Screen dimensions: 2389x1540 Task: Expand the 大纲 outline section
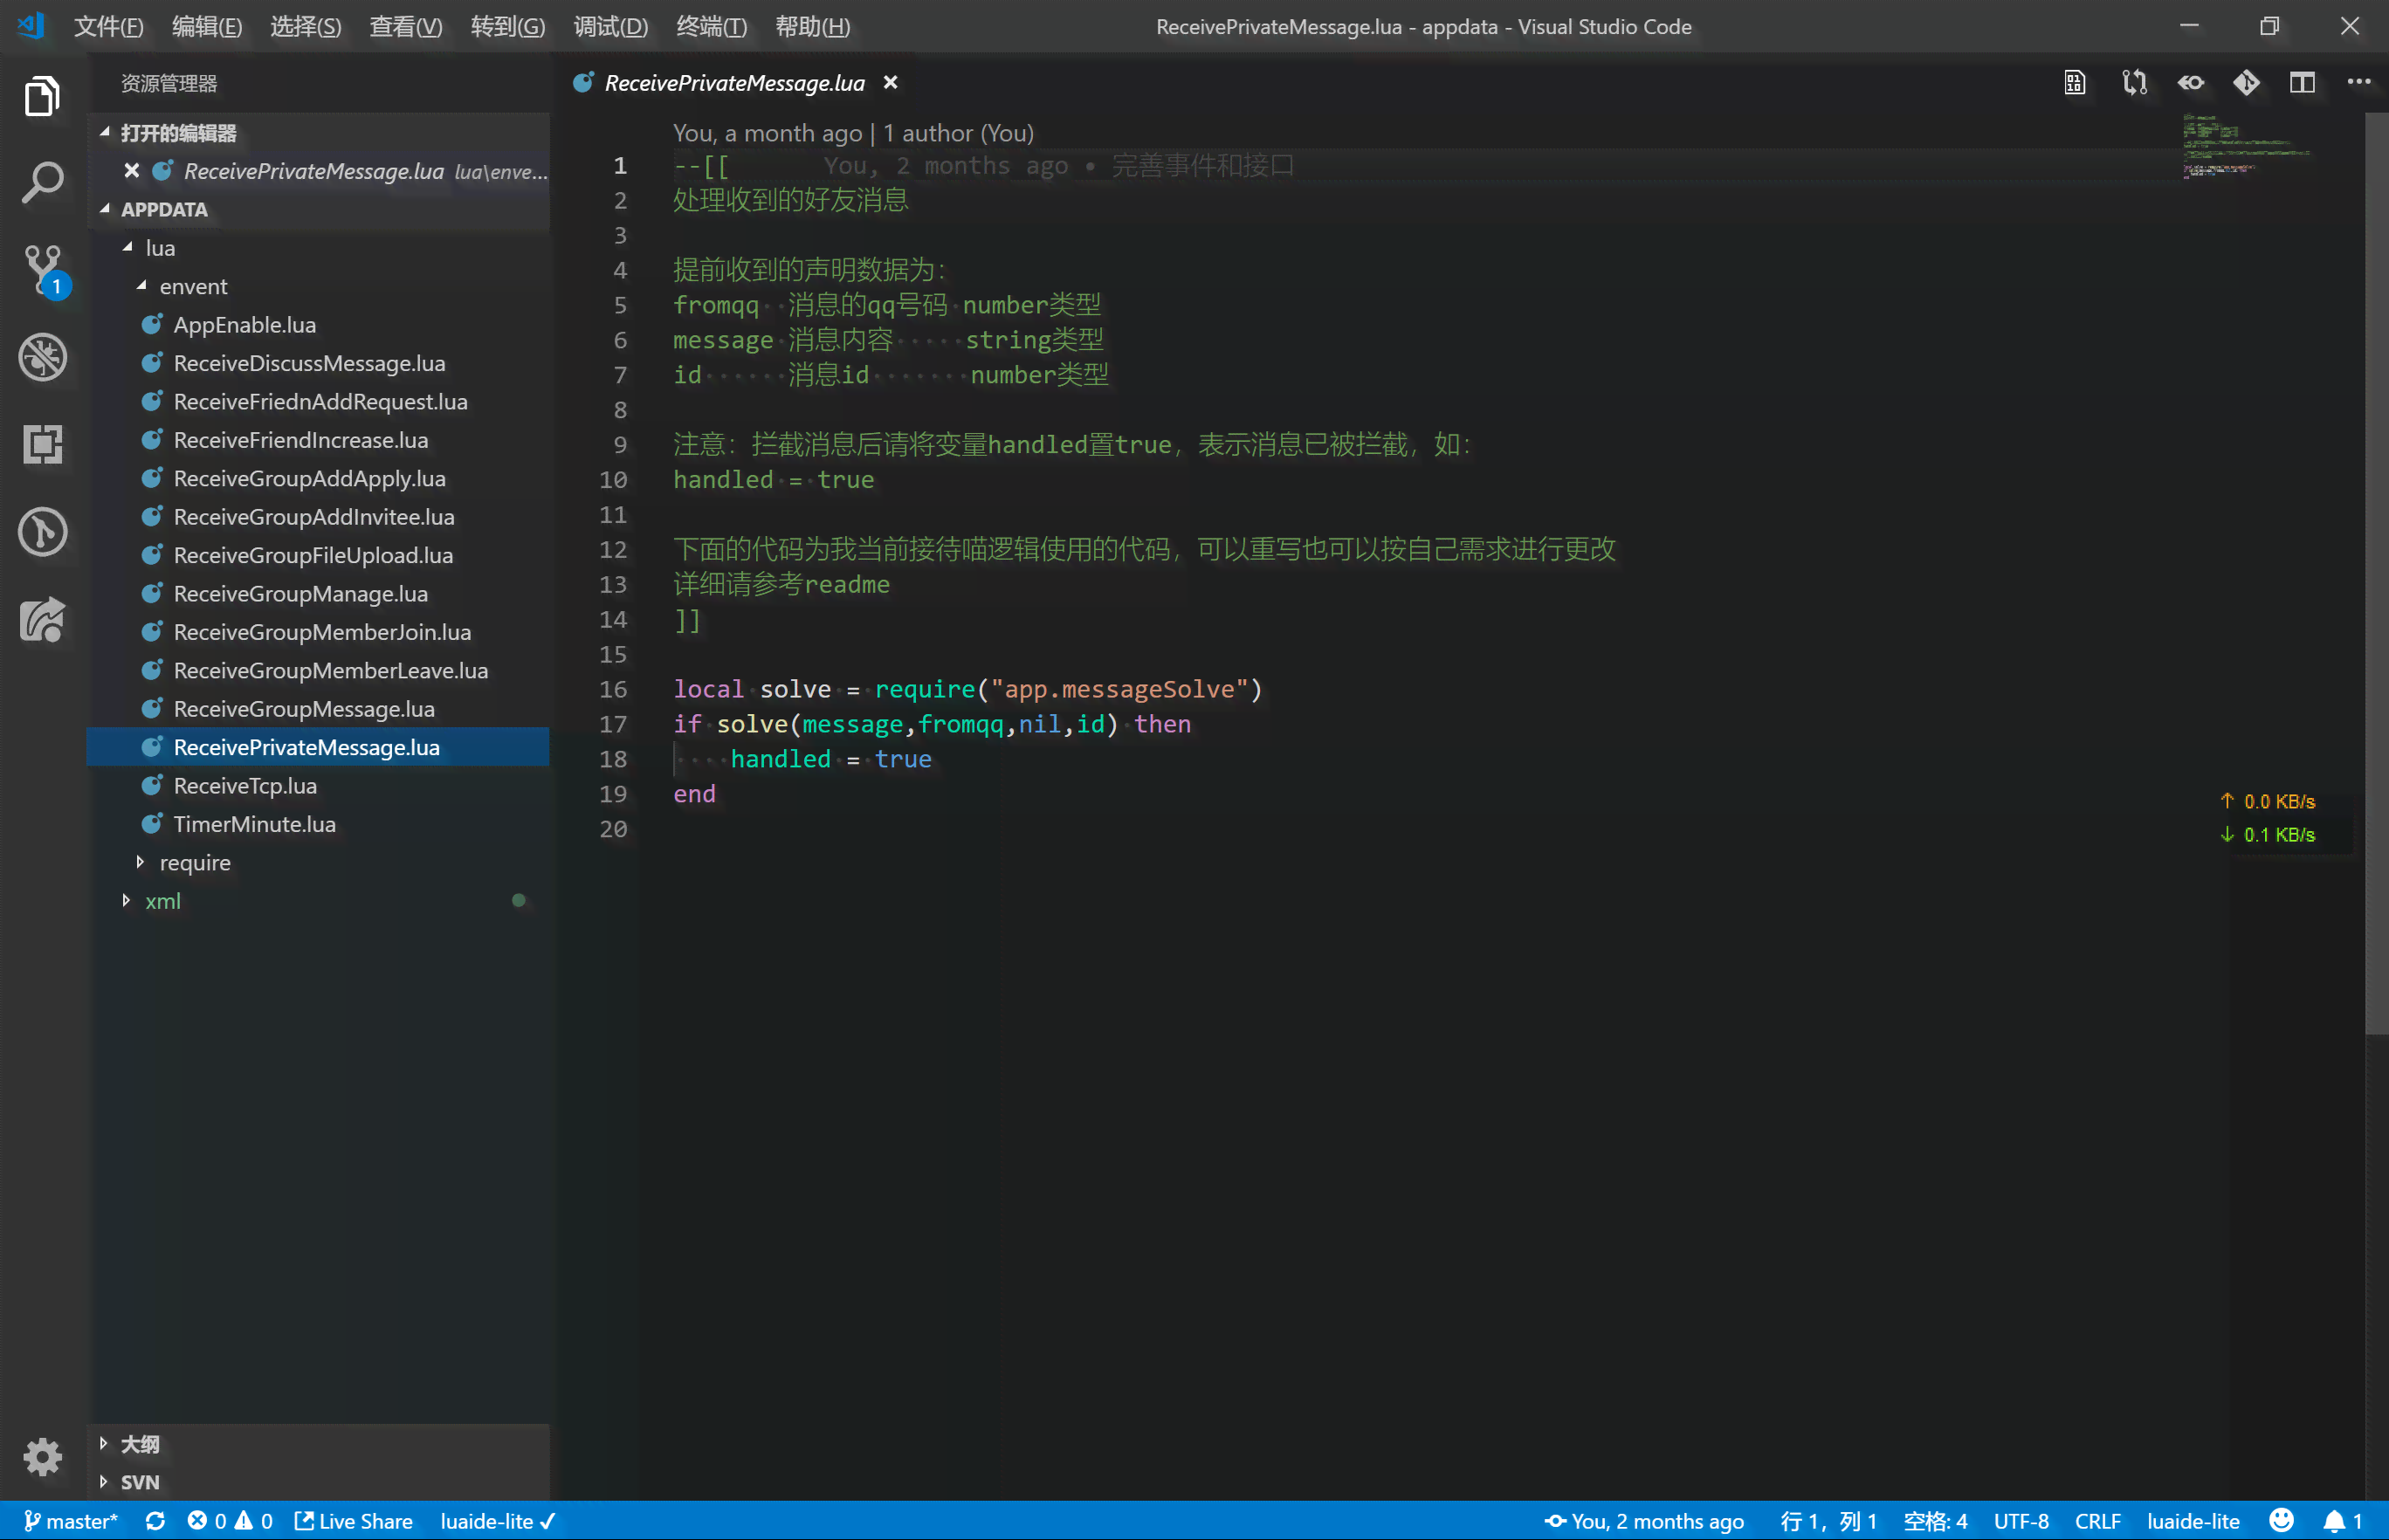click(319, 1444)
